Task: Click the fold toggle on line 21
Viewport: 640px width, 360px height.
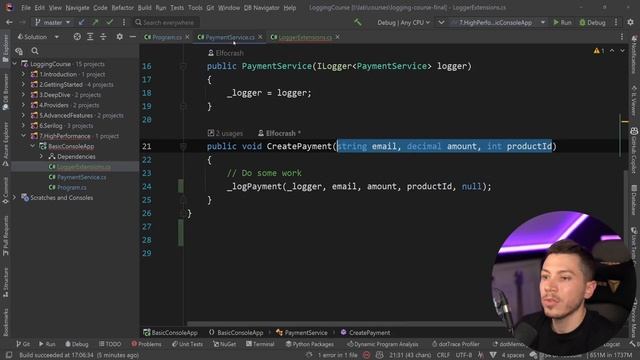Action: (183, 146)
